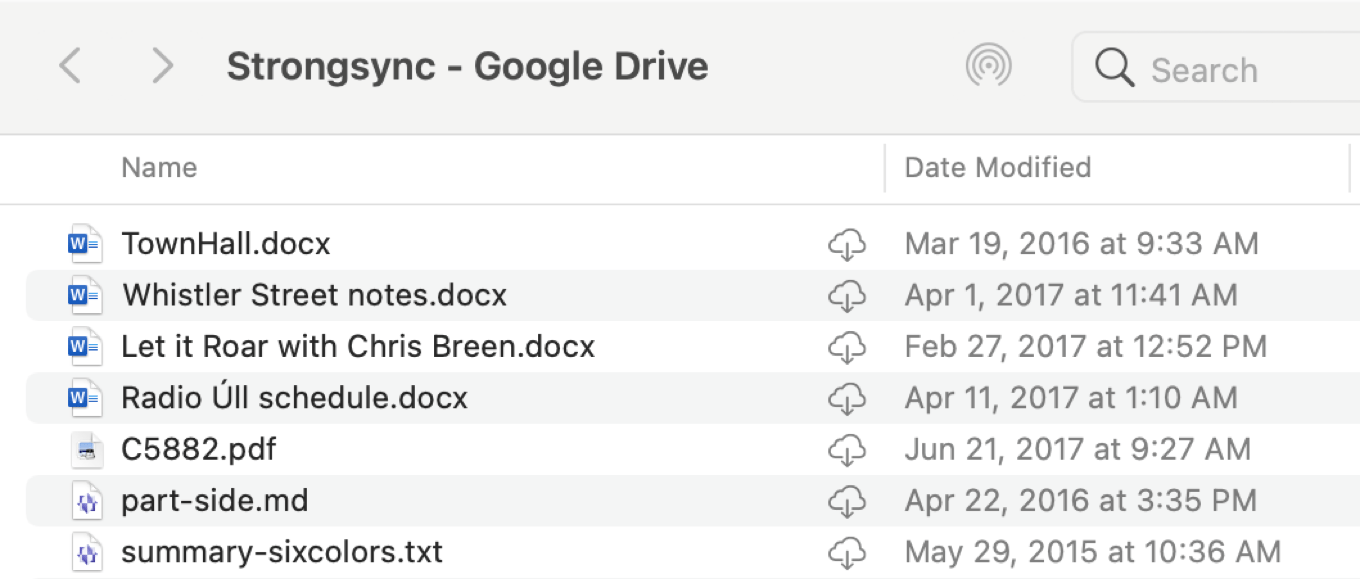Click the PDF icon for C5882.pdf

87,450
